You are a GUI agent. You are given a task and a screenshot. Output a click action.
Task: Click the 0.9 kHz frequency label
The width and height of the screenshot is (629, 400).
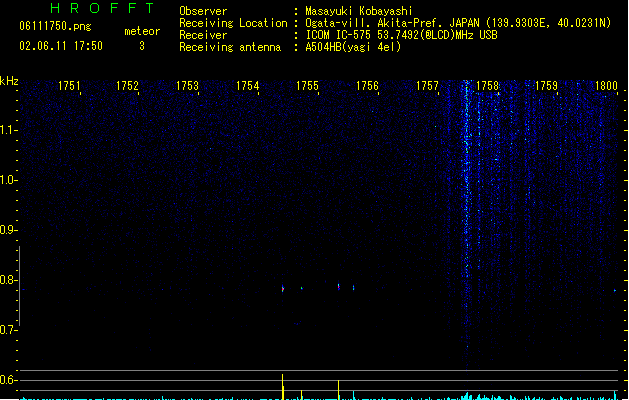coord(8,230)
